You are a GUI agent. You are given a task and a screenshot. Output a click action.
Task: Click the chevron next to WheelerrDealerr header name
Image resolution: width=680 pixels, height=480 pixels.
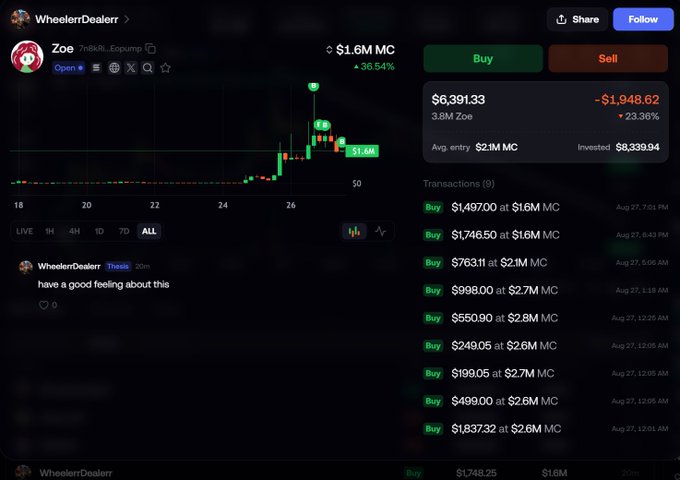[x=127, y=19]
